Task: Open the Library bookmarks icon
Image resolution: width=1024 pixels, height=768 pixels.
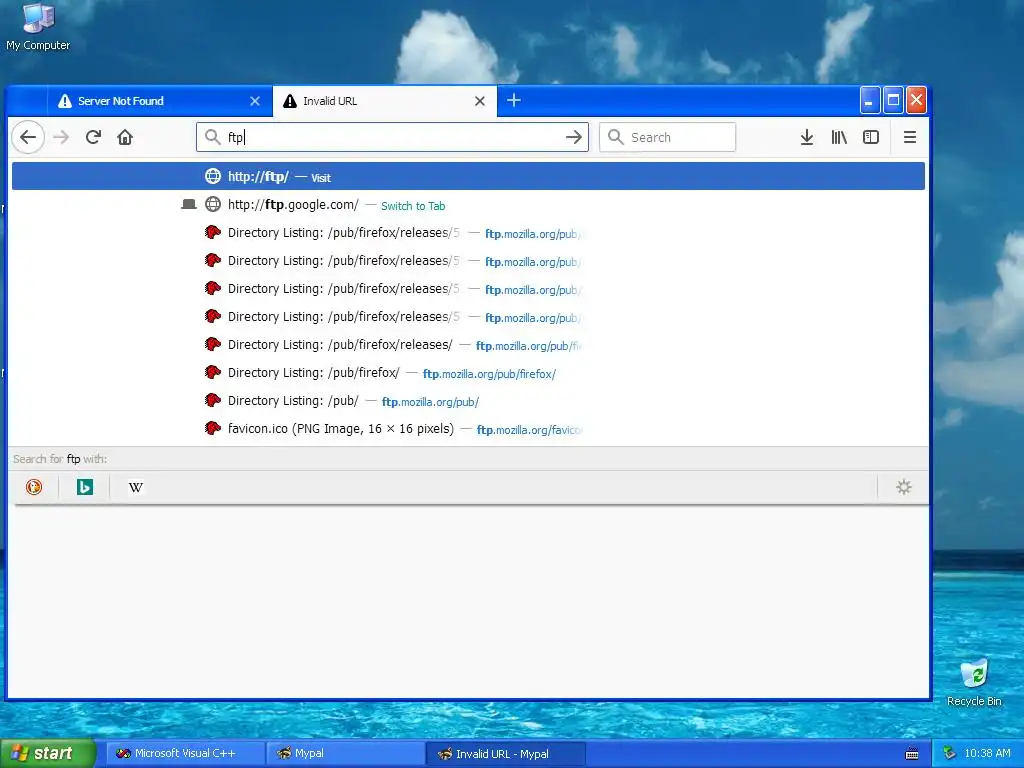Action: click(839, 137)
